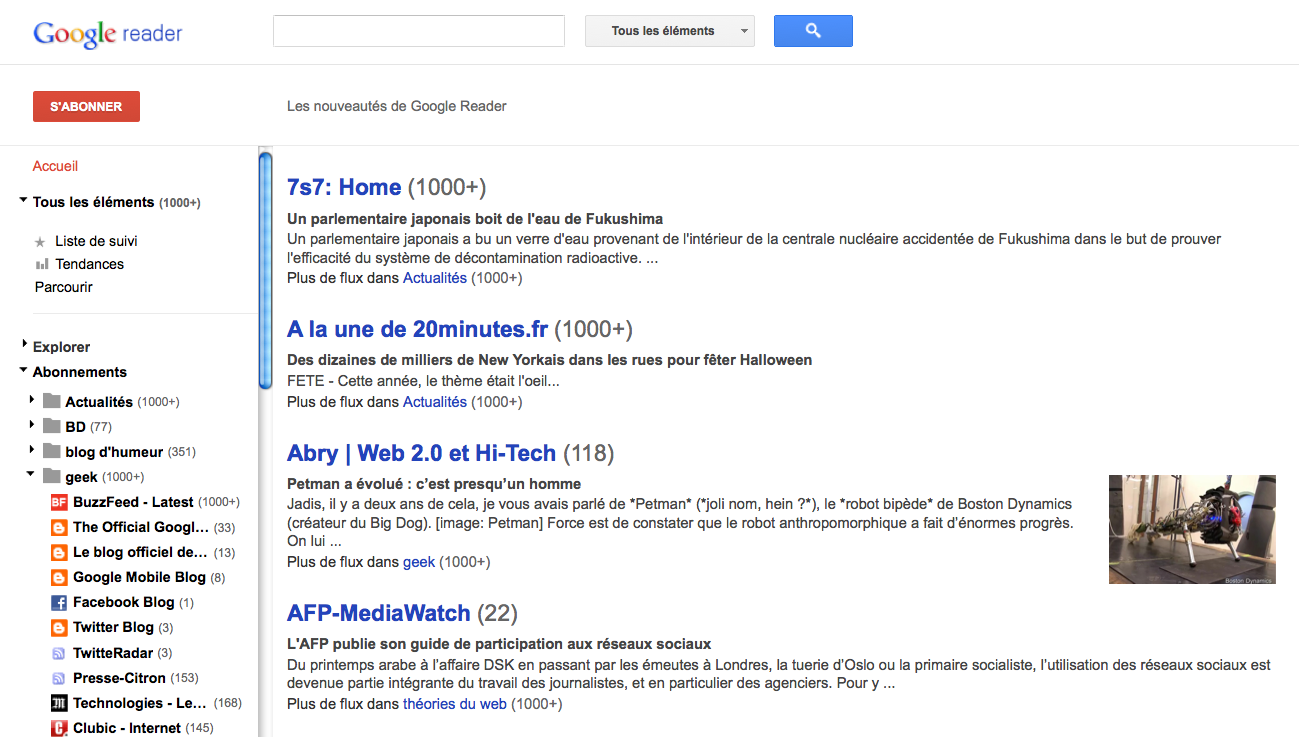This screenshot has height=737, width=1299.
Task: Select the Facebook Blog subscription
Action: [x=124, y=602]
